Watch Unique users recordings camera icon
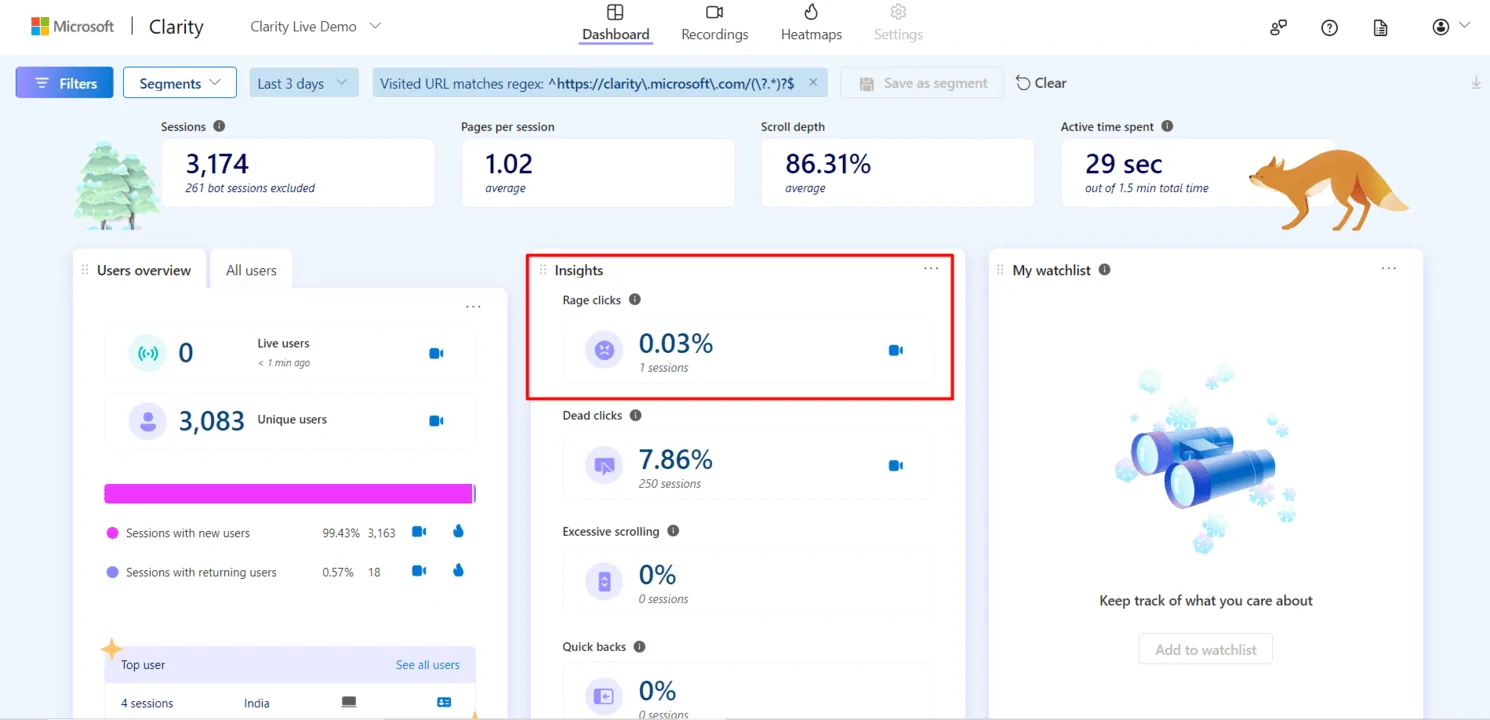The width and height of the screenshot is (1490, 720). pos(436,421)
